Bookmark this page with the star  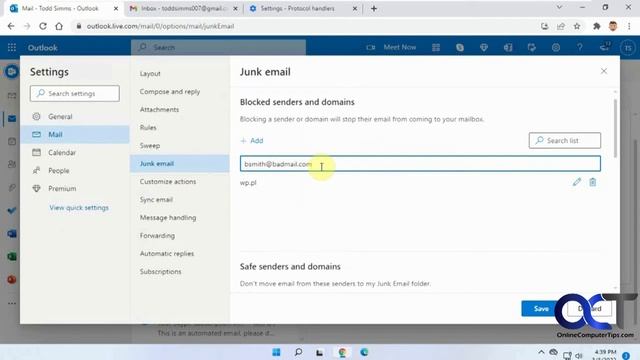[577, 26]
